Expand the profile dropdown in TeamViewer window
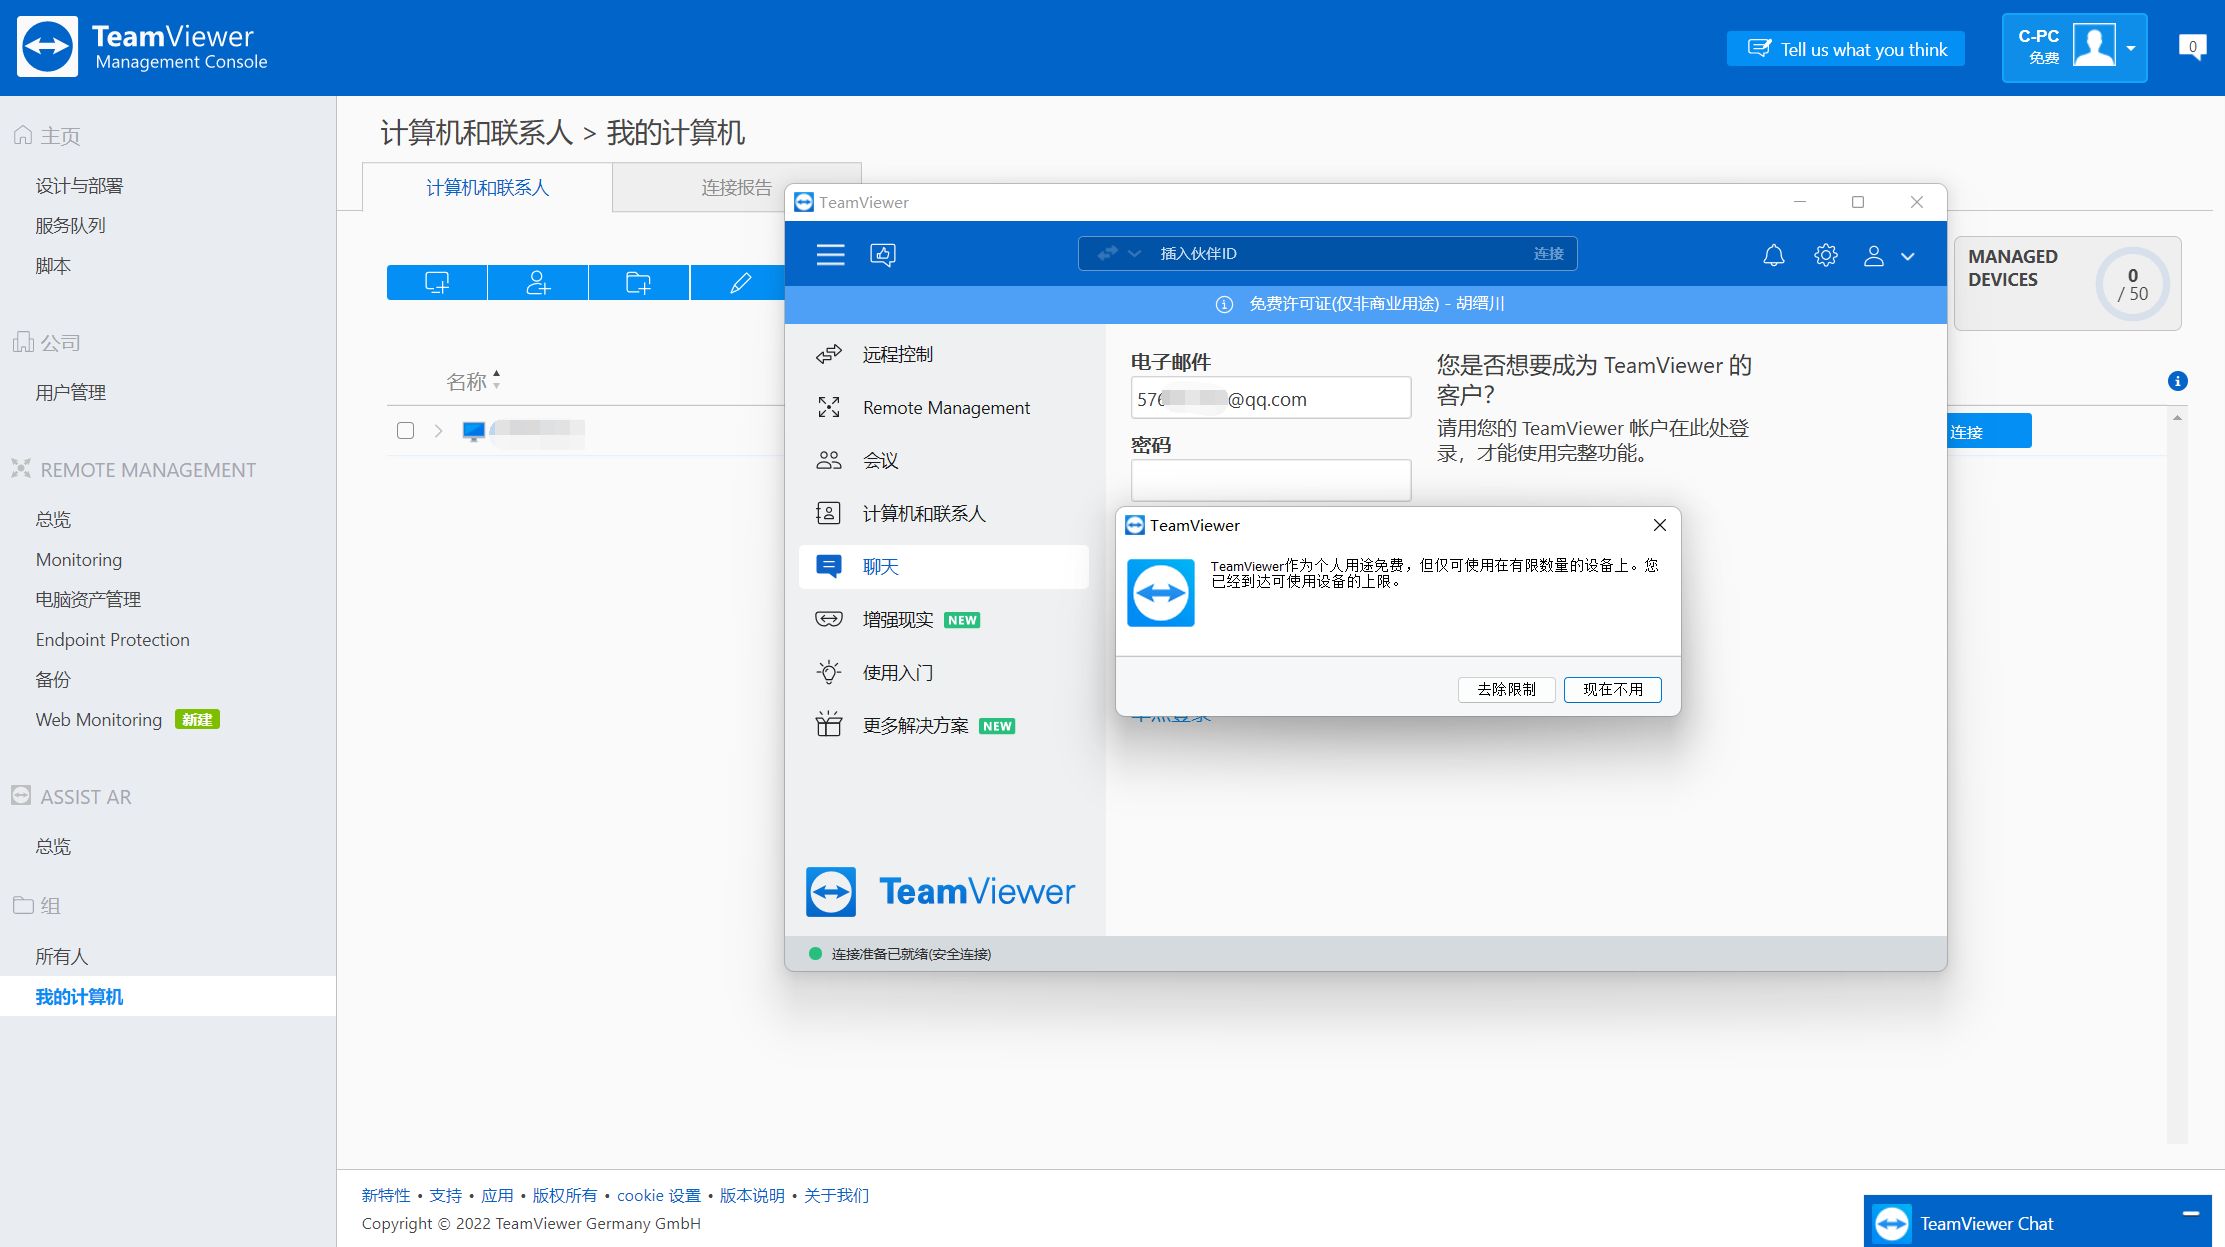This screenshot has width=2225, height=1247. pyautogui.click(x=1907, y=256)
